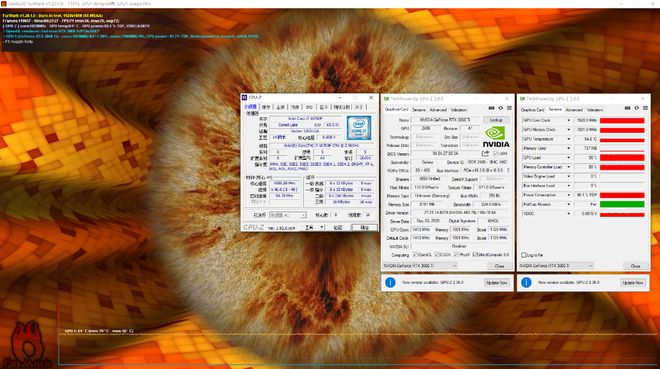Click the Lookup button in GPU-Z
Screen dimensions: 660x369
coord(496,120)
